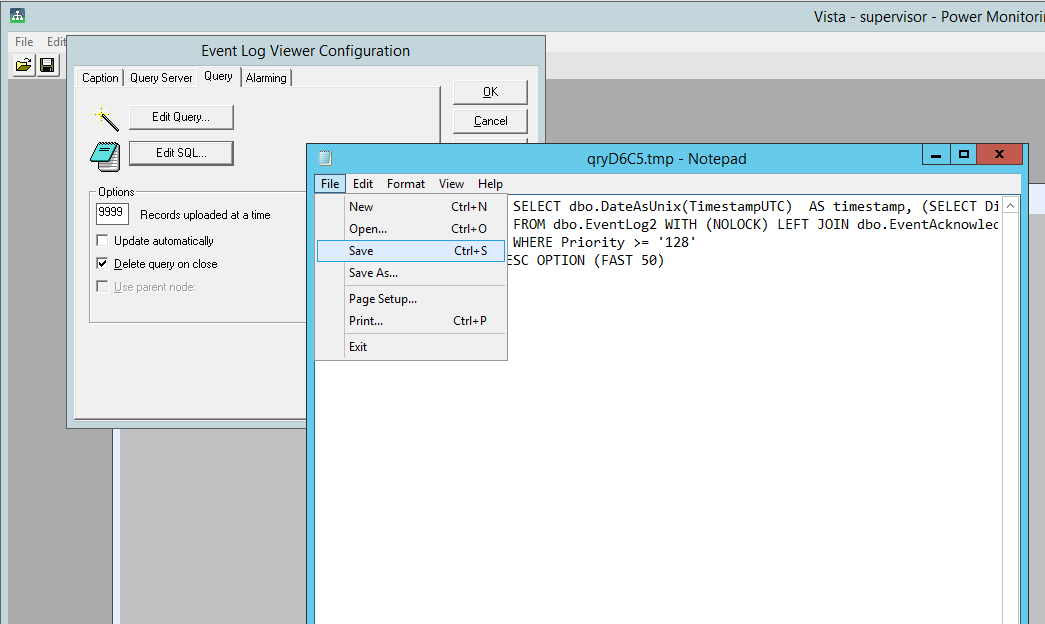Choose Save As... from the File menu
This screenshot has height=624, width=1045.
point(411,273)
